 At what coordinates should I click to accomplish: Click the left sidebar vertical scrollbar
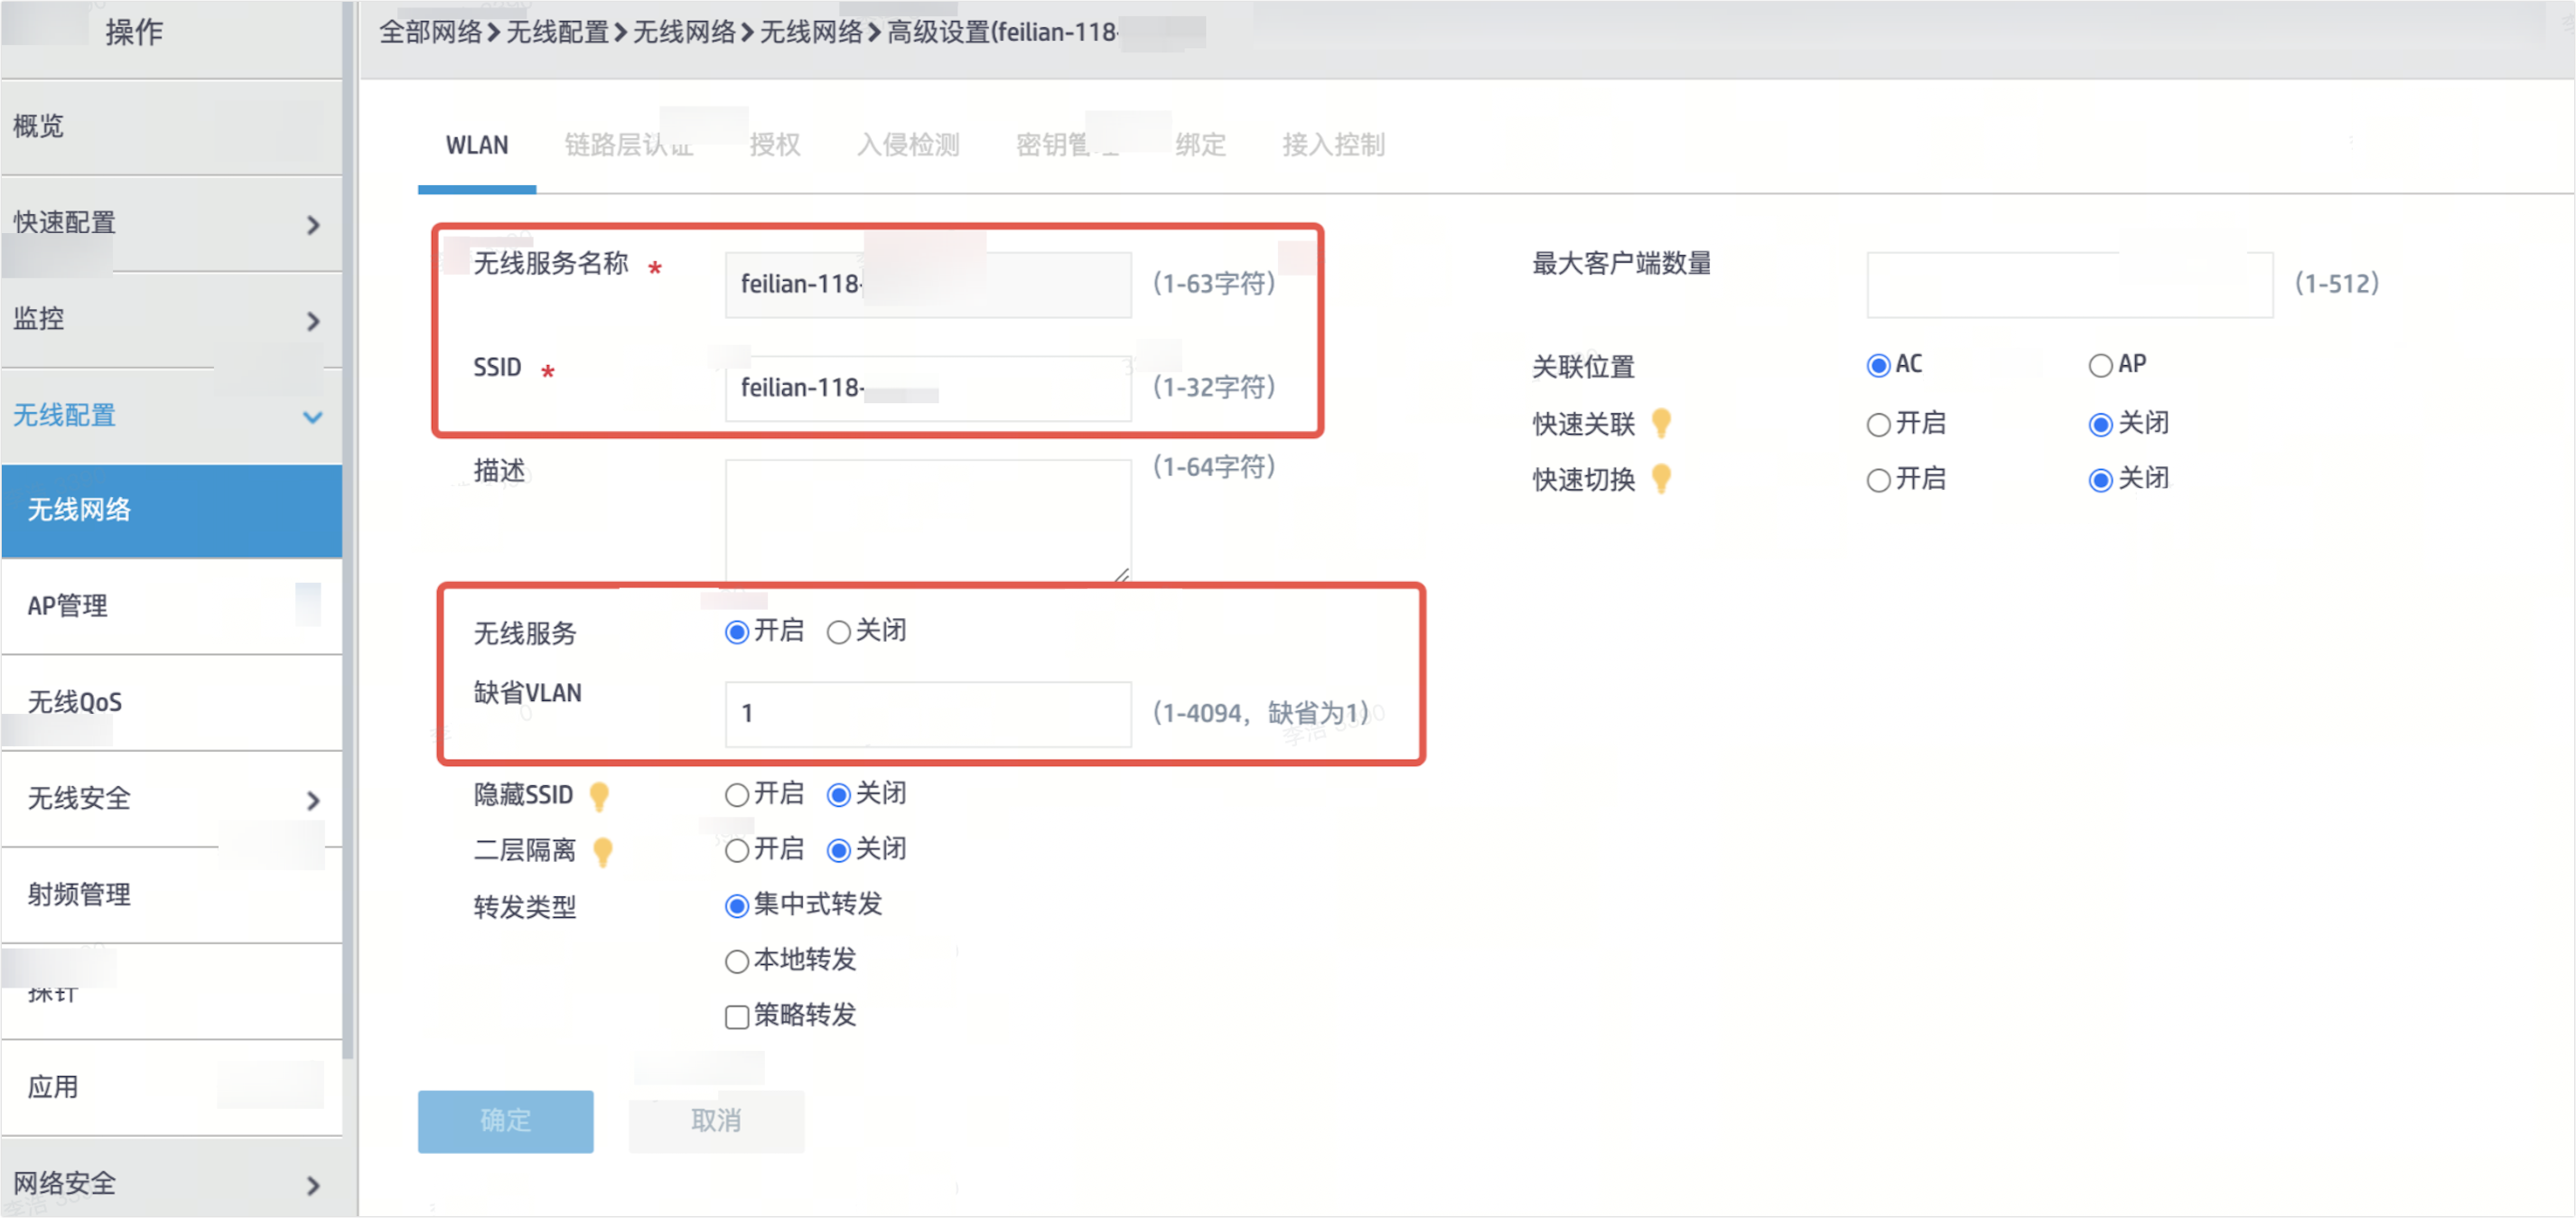pyautogui.click(x=349, y=530)
